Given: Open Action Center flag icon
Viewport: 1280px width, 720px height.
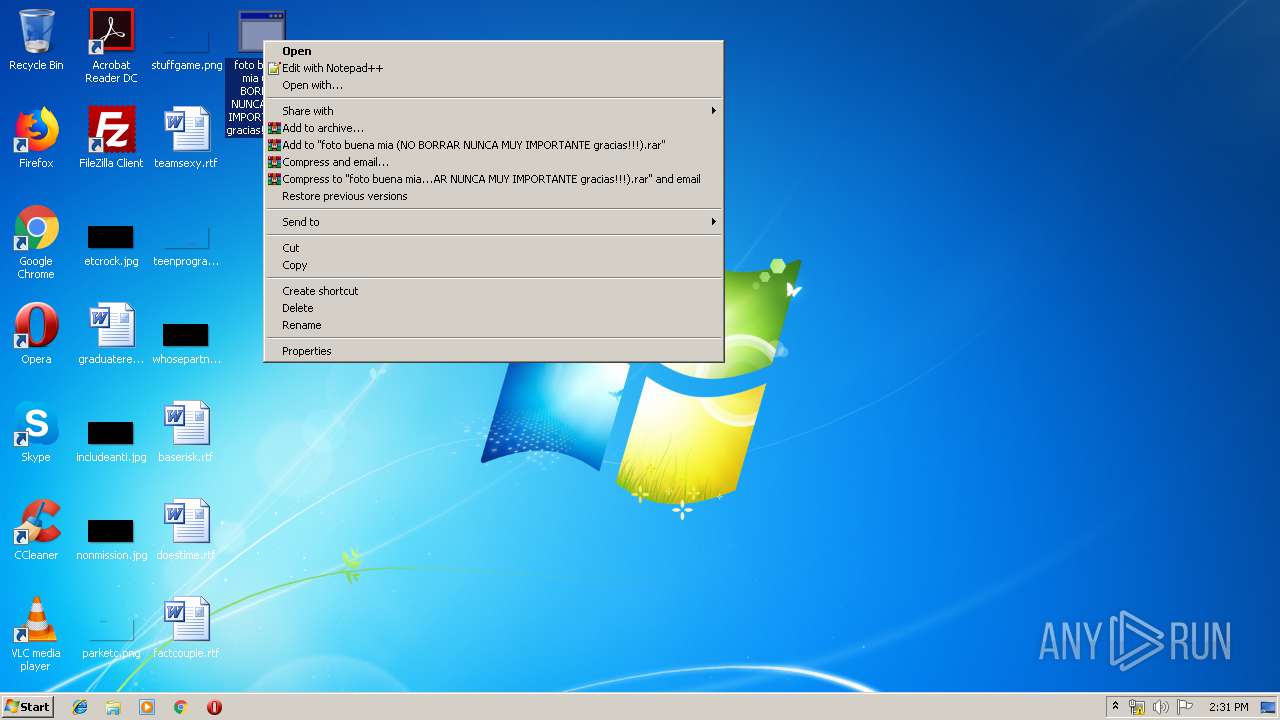Looking at the screenshot, I should (1185, 707).
